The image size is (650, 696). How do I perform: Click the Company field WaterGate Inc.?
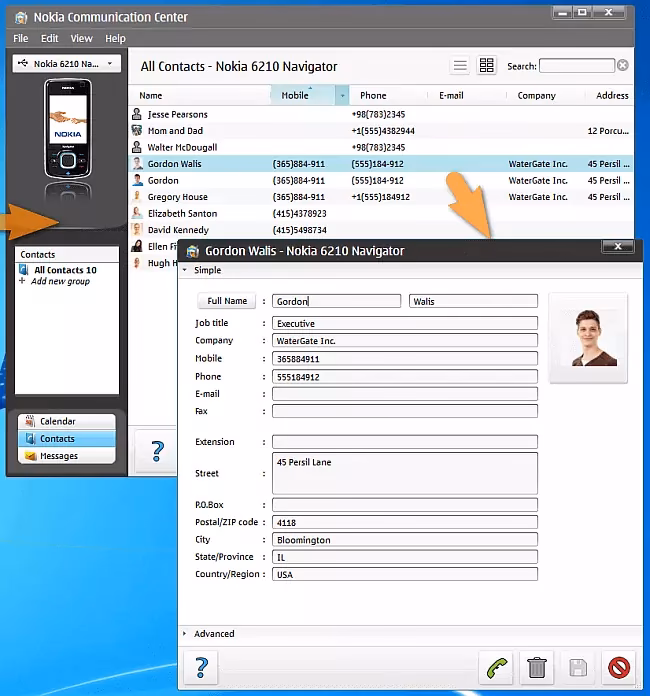405,340
